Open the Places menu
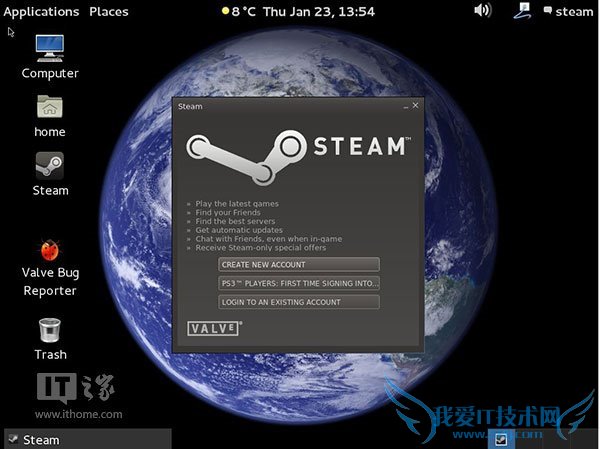Screen dimensions: 600x449 [109, 11]
